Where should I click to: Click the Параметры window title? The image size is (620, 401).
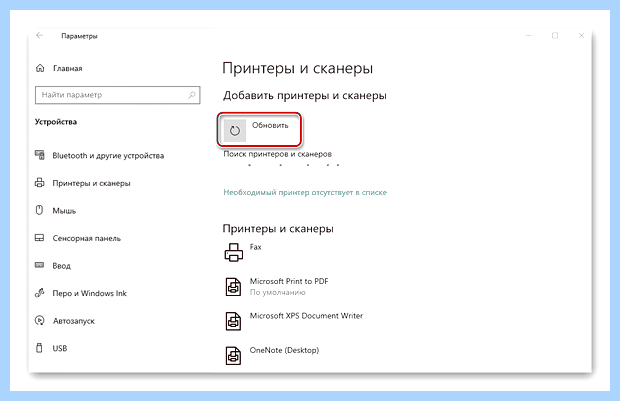point(79,36)
